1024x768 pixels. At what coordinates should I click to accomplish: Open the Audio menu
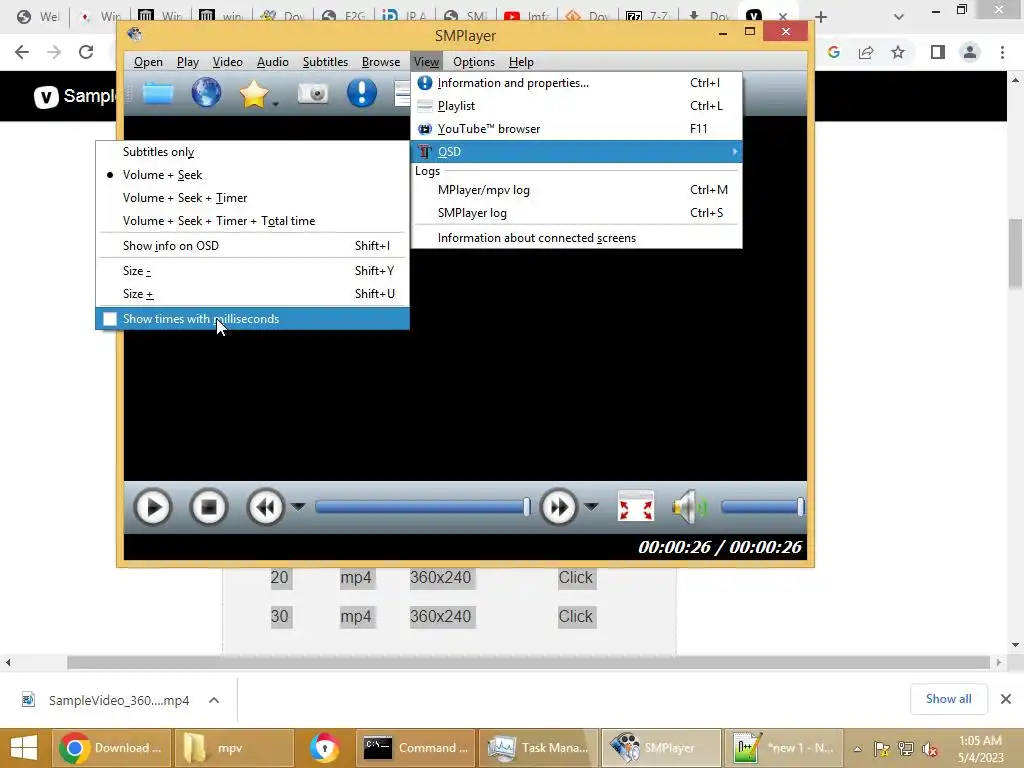tap(272, 62)
